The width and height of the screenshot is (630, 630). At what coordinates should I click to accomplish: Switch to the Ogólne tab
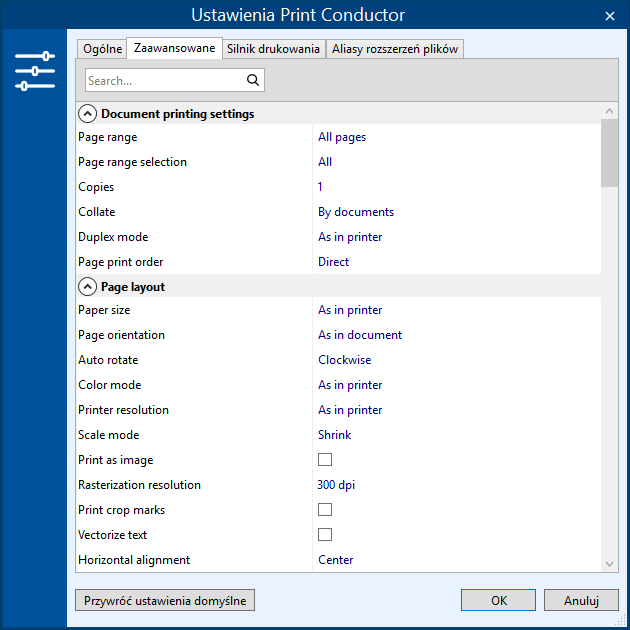click(102, 49)
